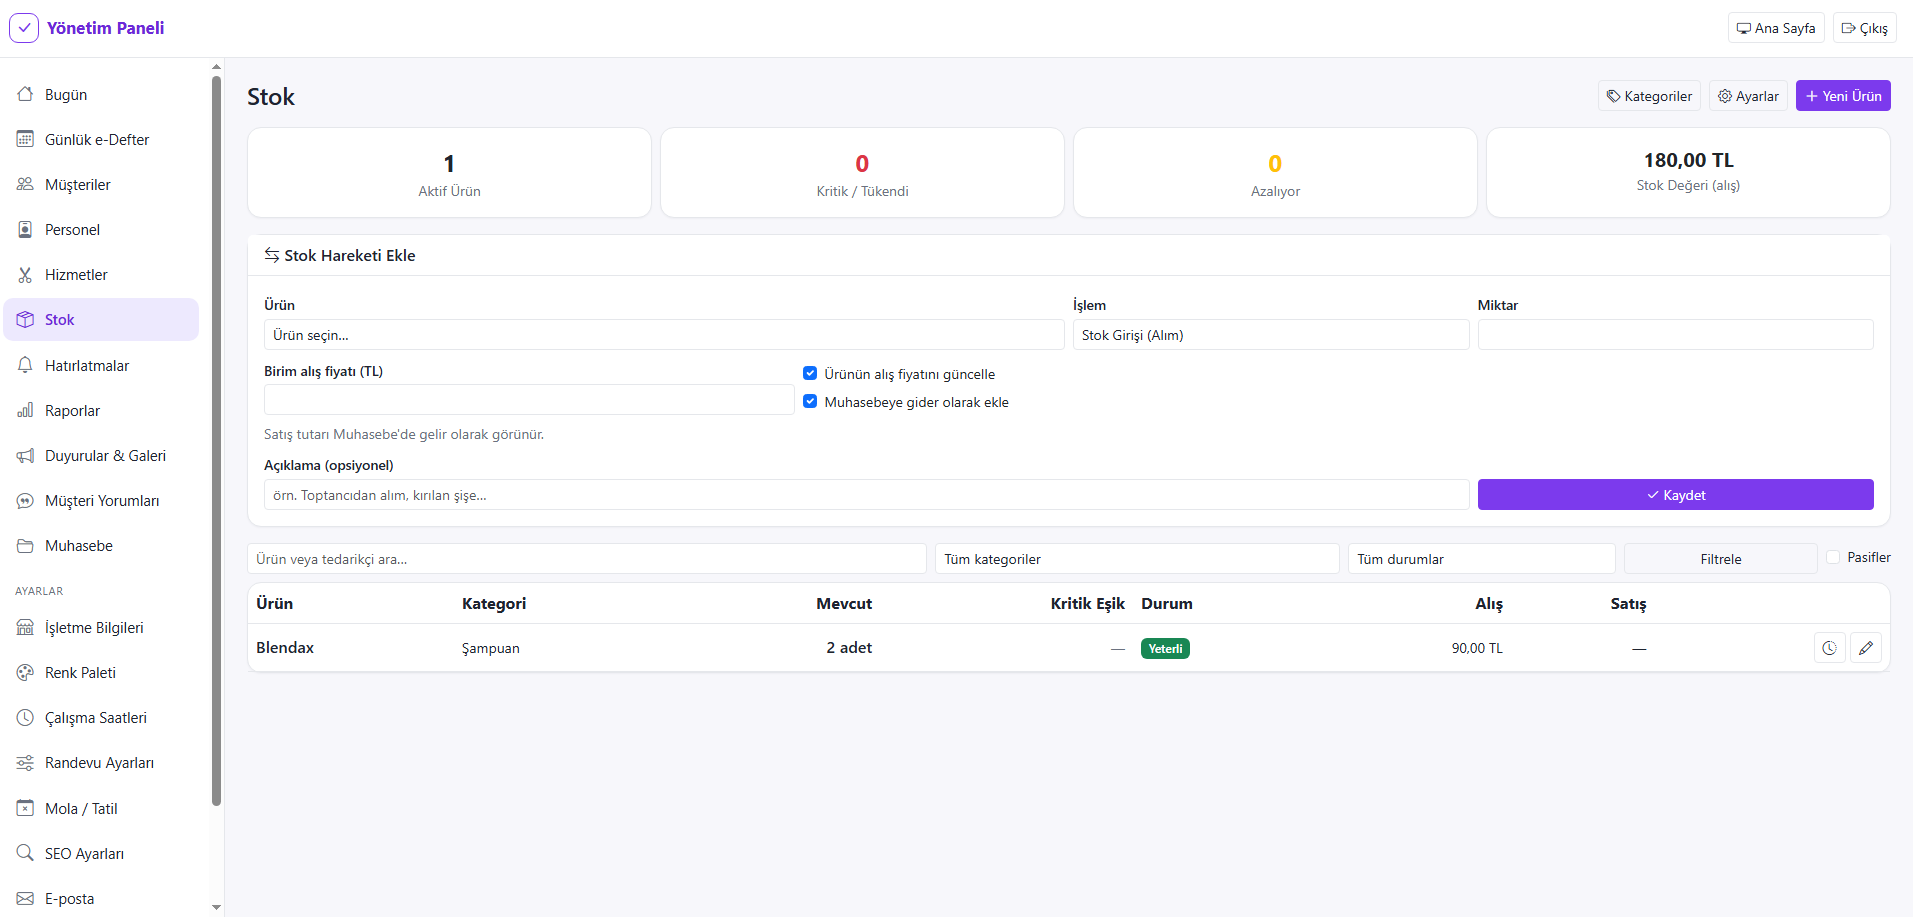Viewport: 1913px width, 917px height.
Task: Click the Randevu Ayarları sliders icon
Action: pyautogui.click(x=25, y=762)
